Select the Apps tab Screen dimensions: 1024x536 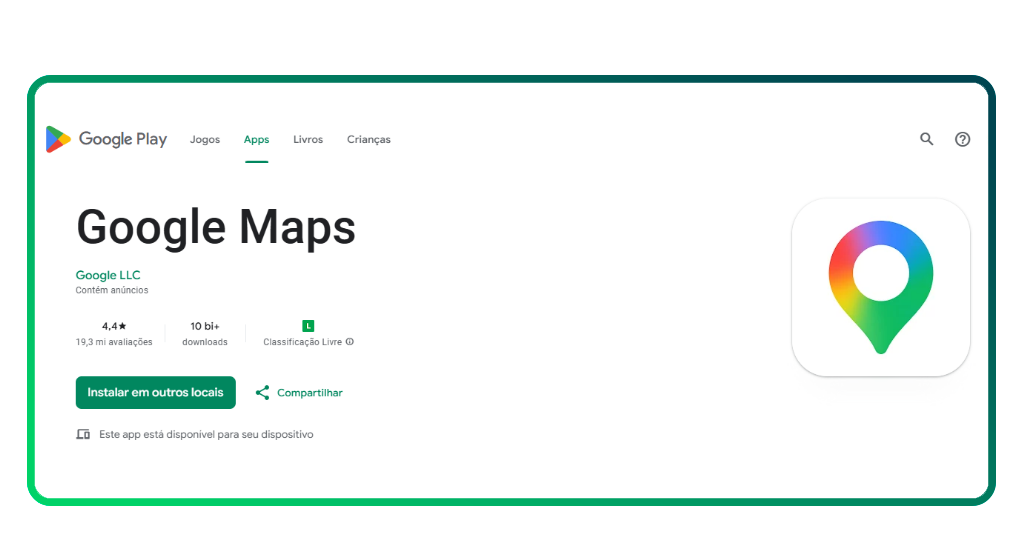click(x=256, y=140)
